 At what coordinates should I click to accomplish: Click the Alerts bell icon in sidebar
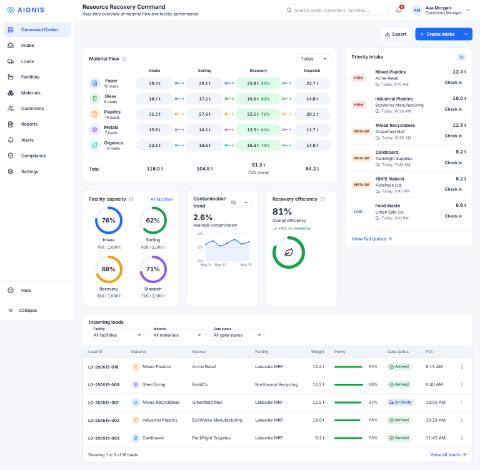(11, 140)
